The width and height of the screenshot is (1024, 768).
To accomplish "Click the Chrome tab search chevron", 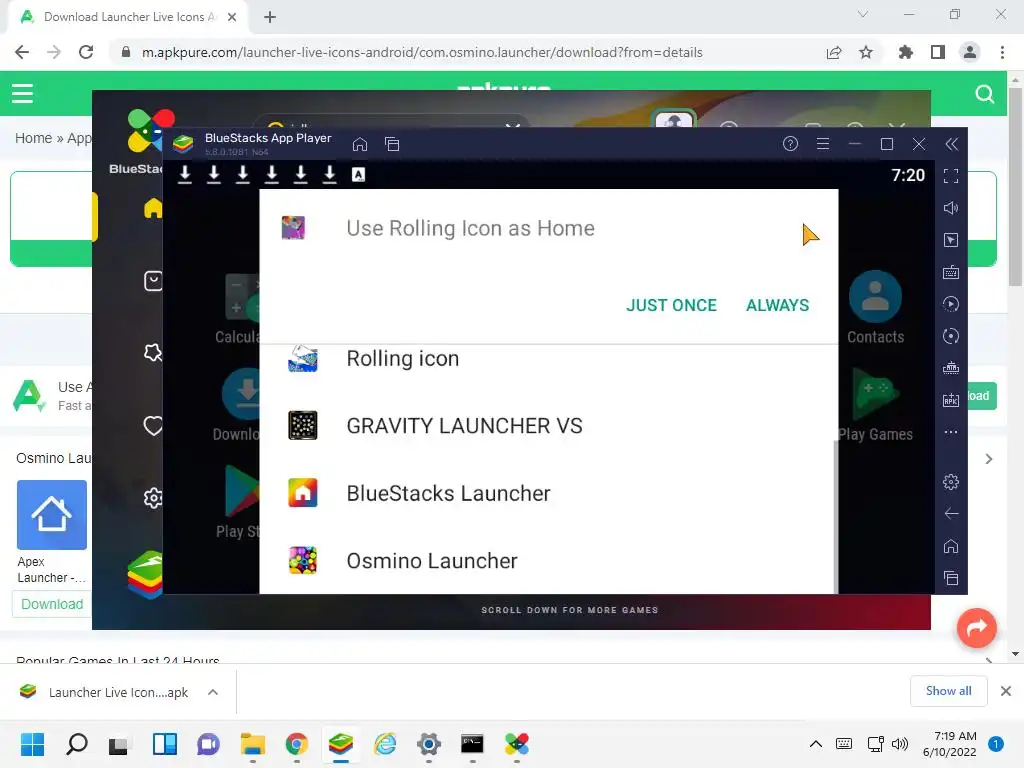I will 863,14.
